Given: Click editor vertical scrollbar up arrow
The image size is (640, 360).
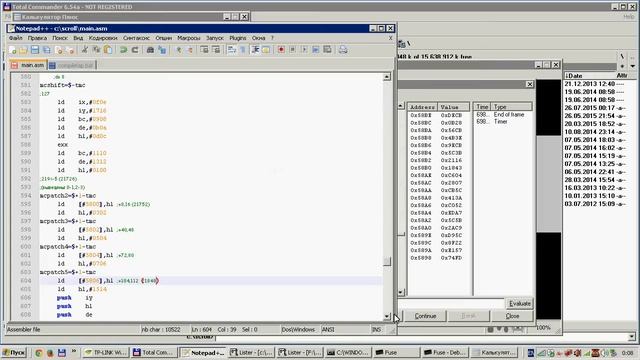Looking at the screenshot, I should [x=387, y=77].
